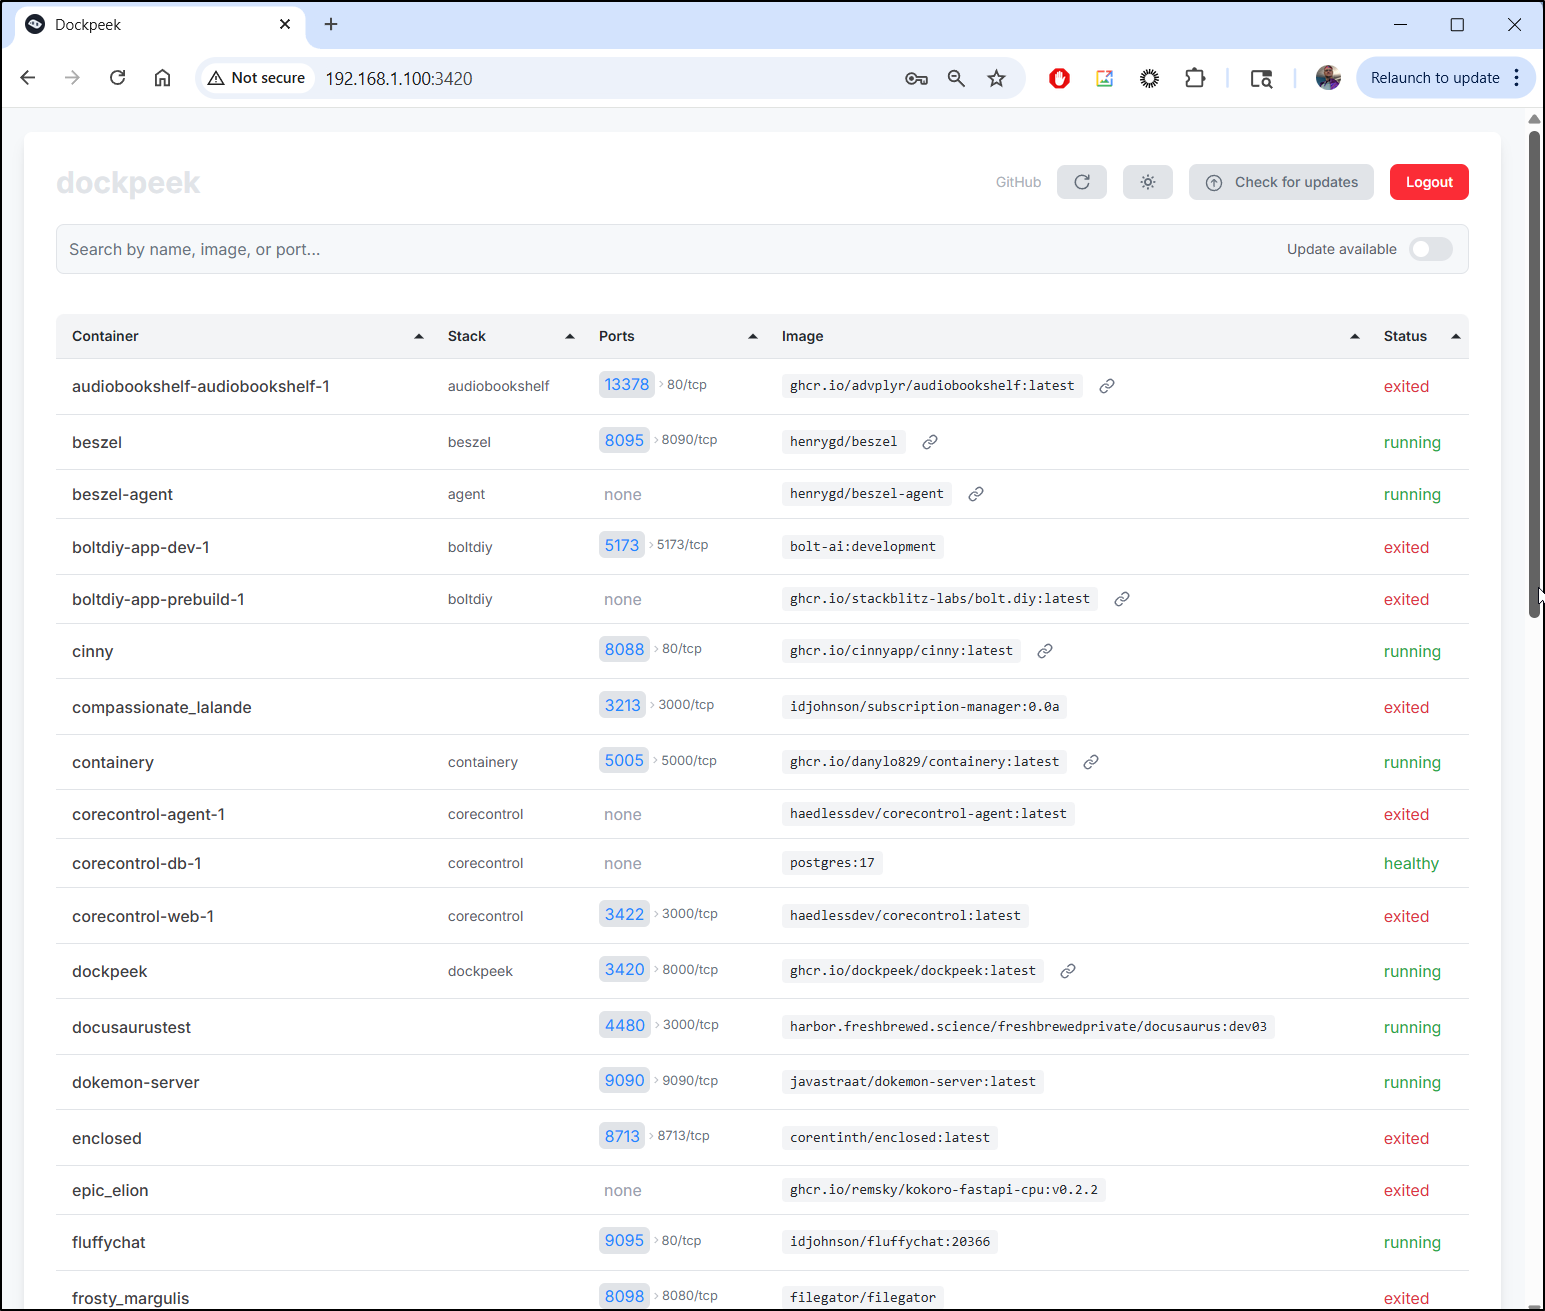
Task: Open port 4480 for docusaurustest
Action: [x=625, y=1025]
